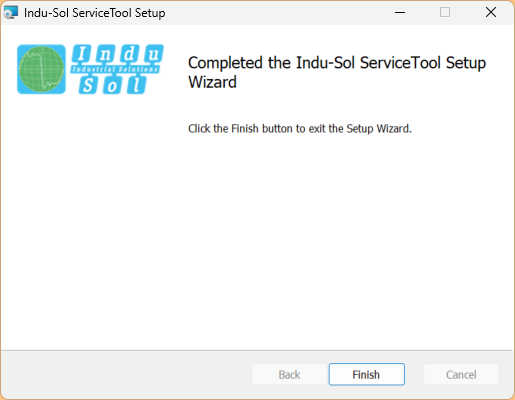Click the greyed-out Back button
Screen dimensions: 515x400
coord(289,374)
